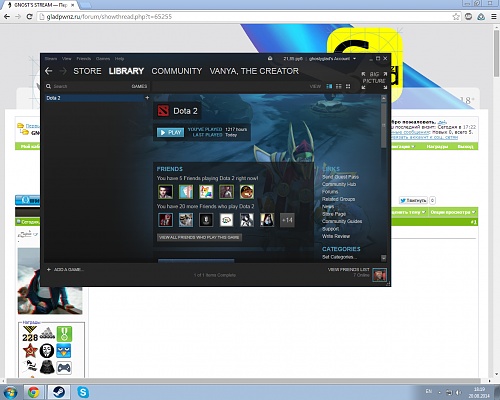The height and width of the screenshot is (400, 500).
Task: Click the Steam forward arrow
Action: (63, 71)
